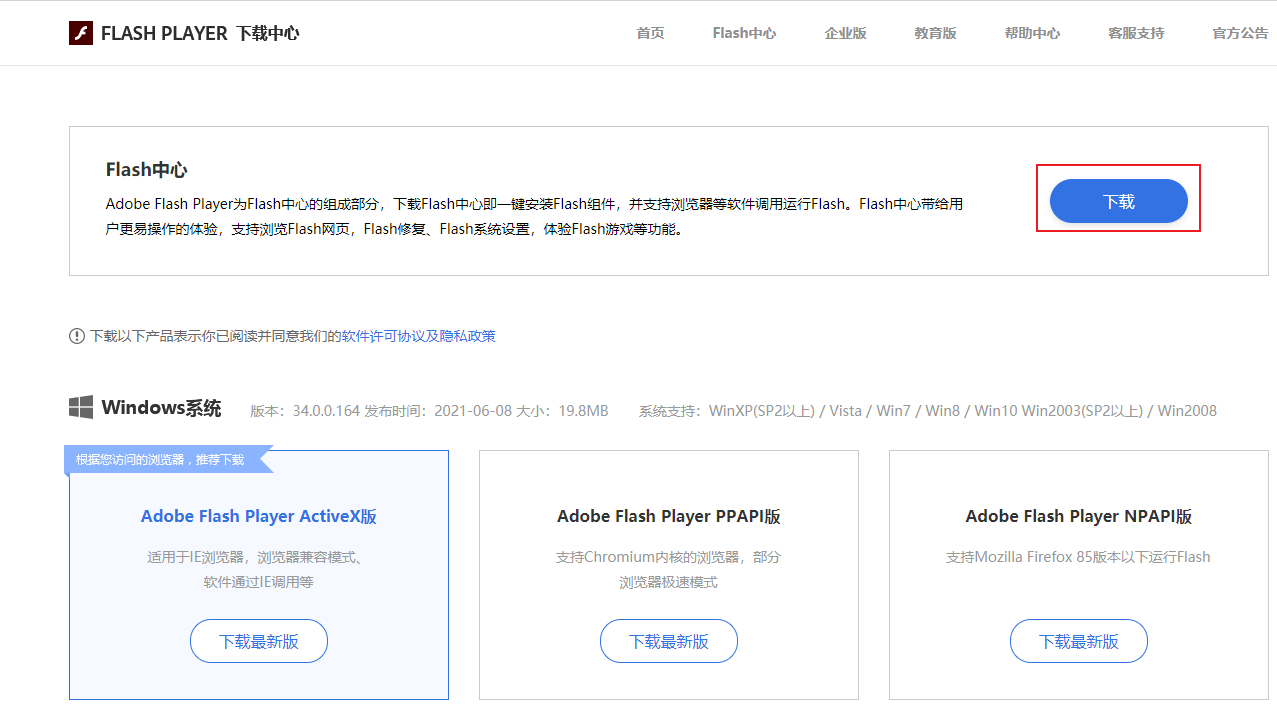Click the file size 19.8MB text
The height and width of the screenshot is (714, 1277).
[x=584, y=411]
